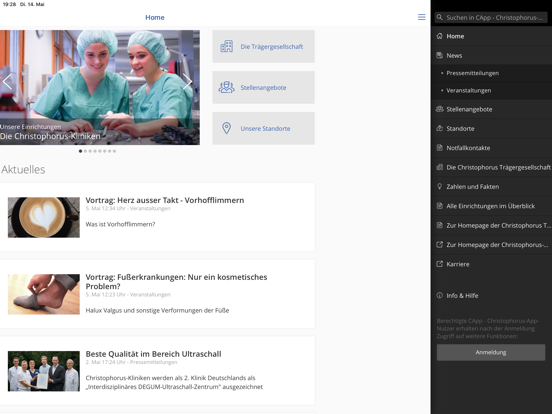Open article Vortrag: Herz ausser Takt - Vorhofflimmern

pos(165,200)
